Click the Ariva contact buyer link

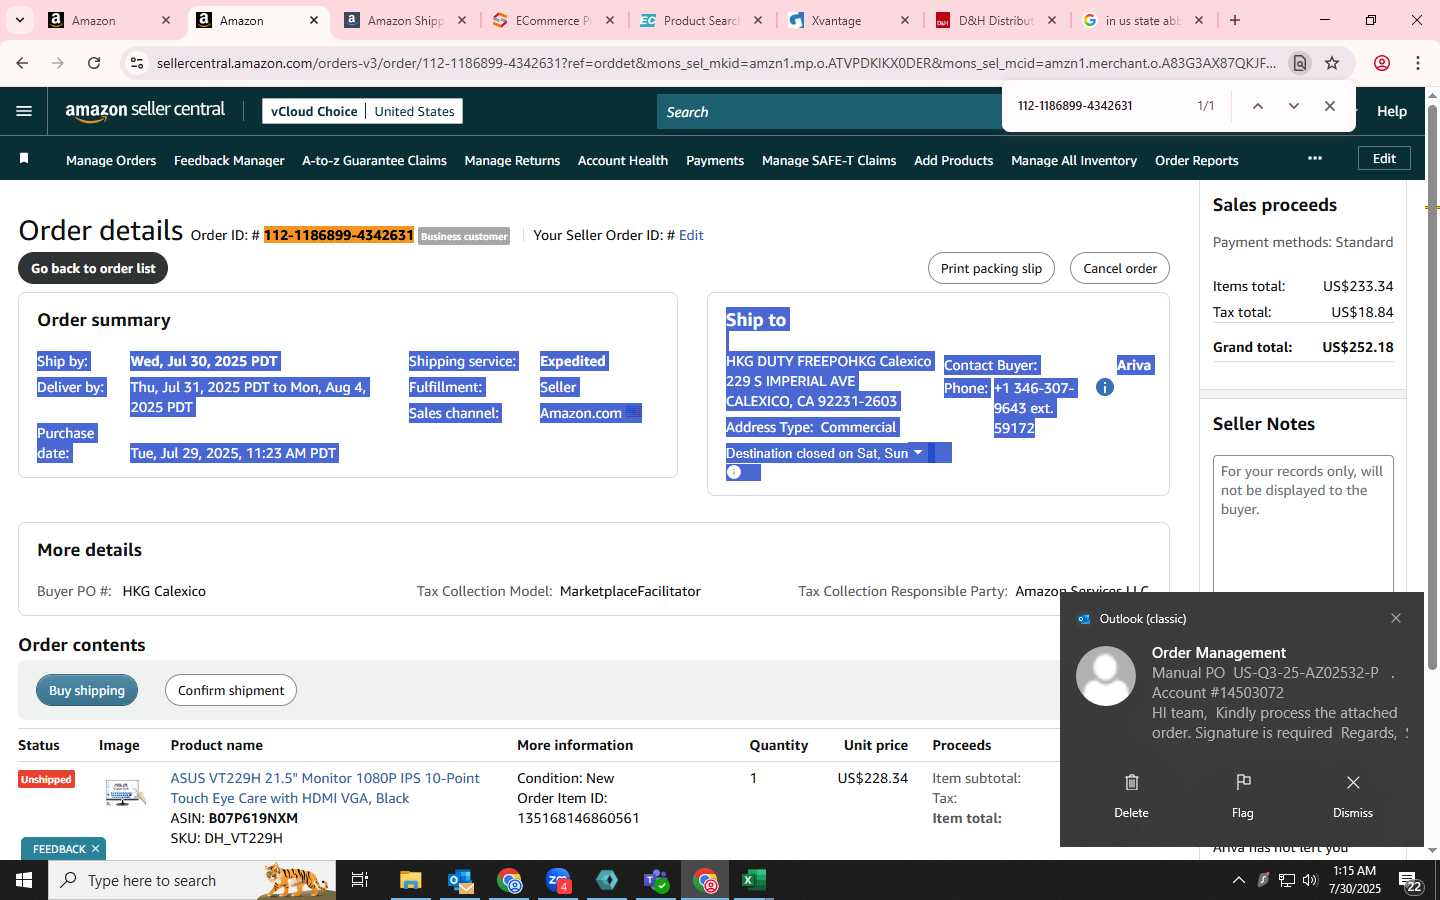(x=1134, y=365)
